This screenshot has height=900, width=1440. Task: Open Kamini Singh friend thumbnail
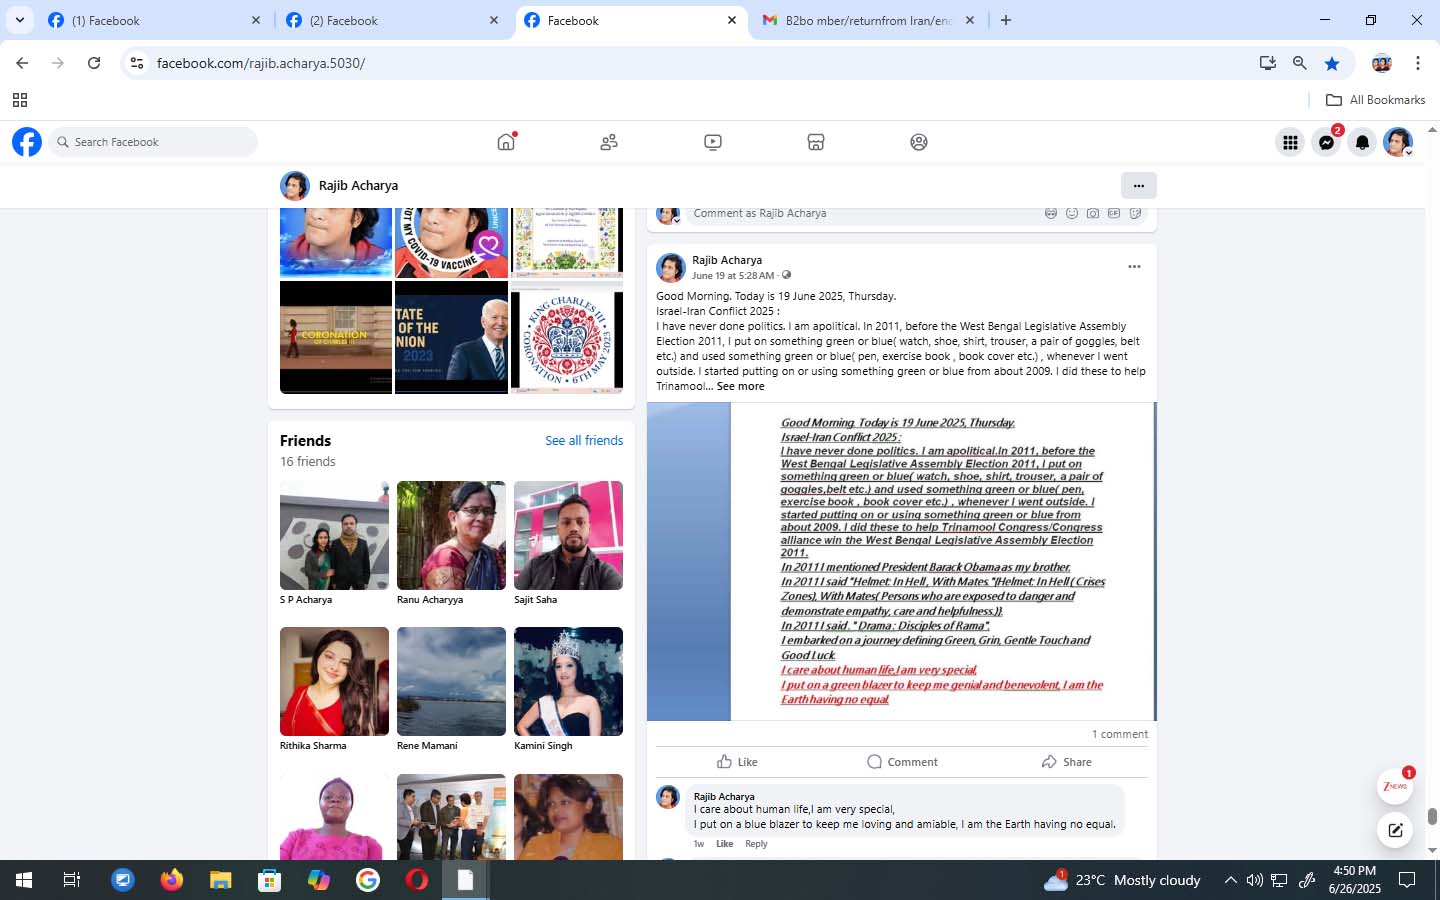568,681
